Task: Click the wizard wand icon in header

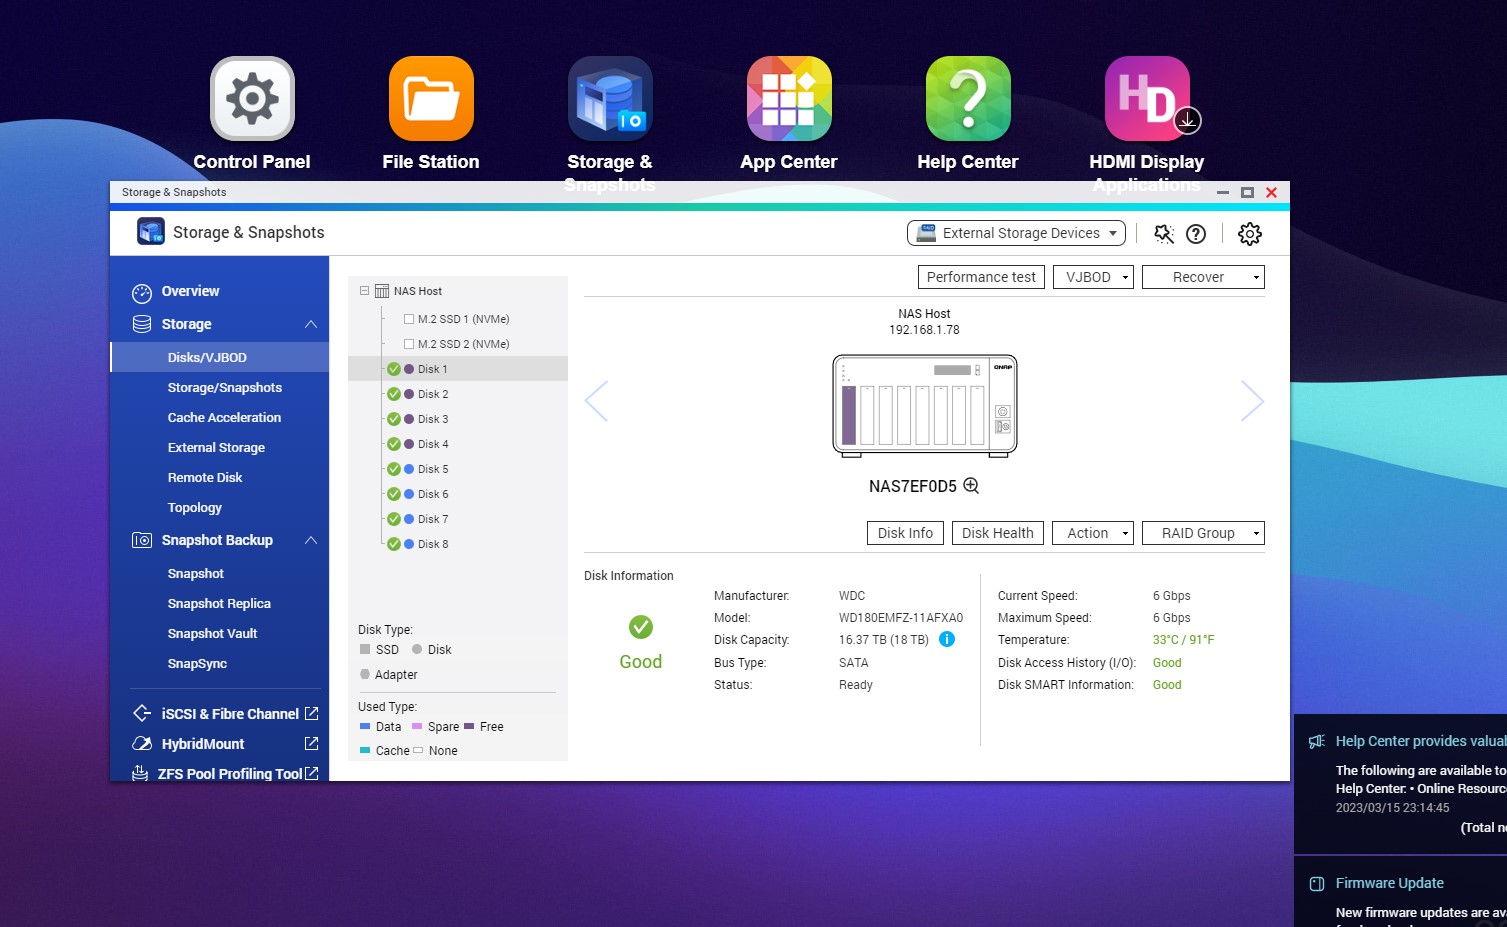Action: (x=1163, y=234)
